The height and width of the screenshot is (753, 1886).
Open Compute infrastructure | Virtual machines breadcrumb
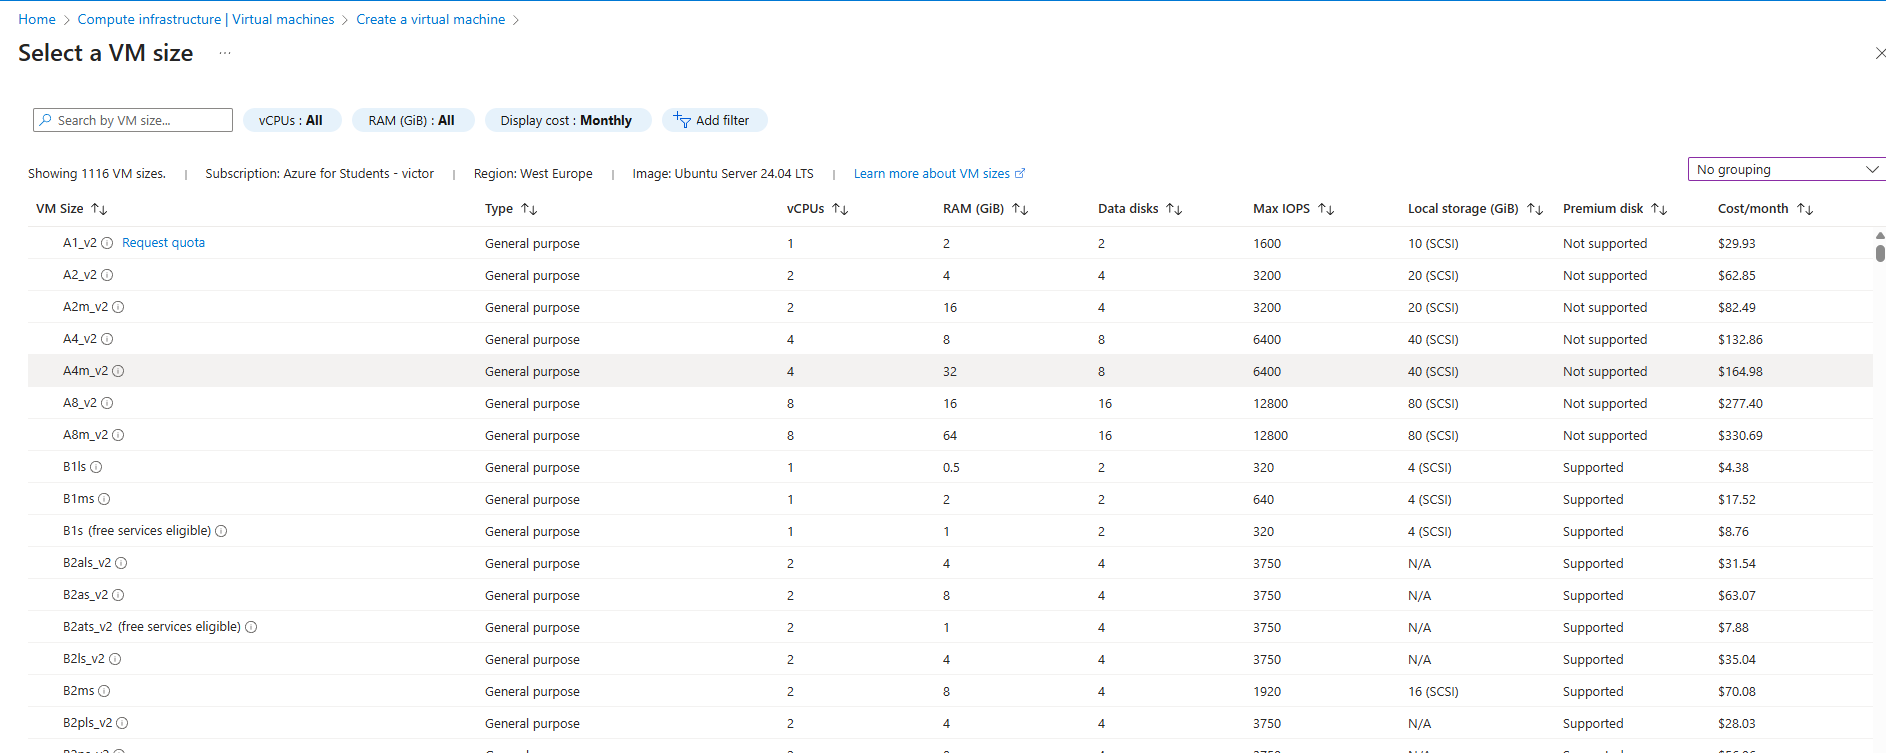click(x=206, y=19)
